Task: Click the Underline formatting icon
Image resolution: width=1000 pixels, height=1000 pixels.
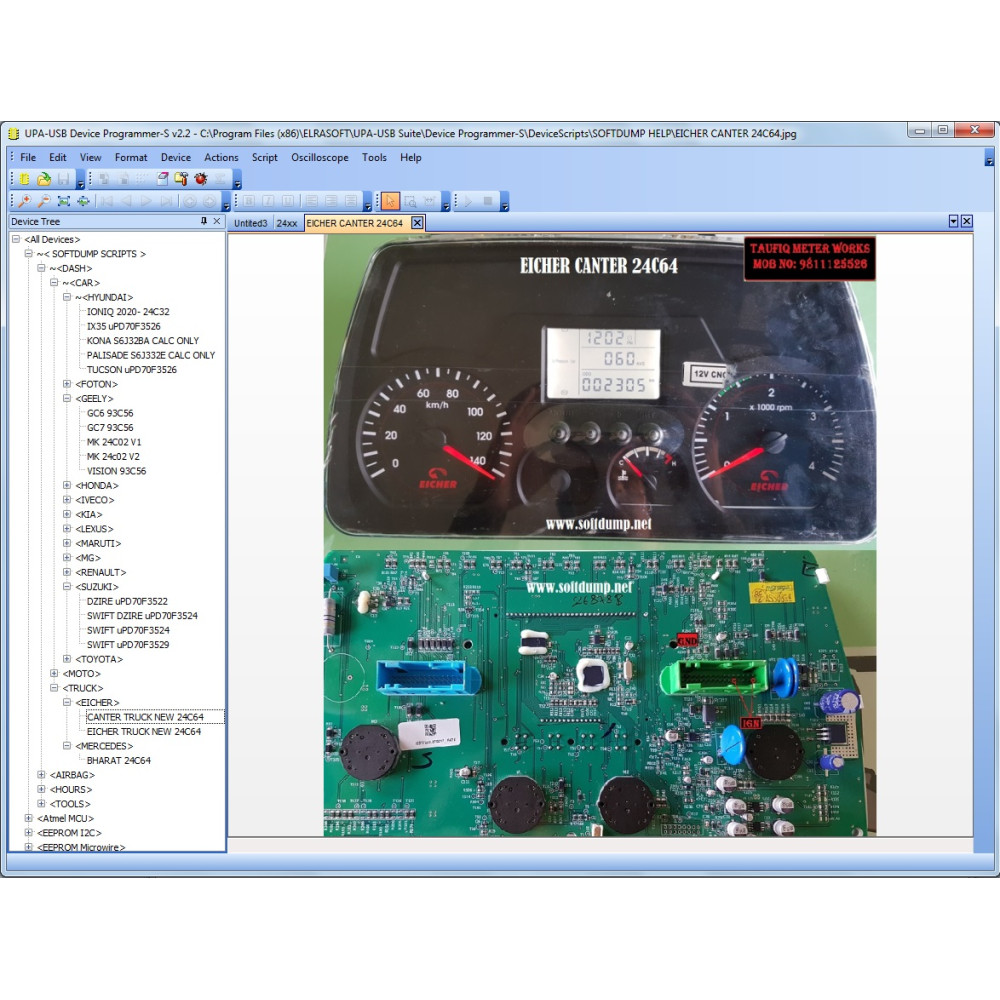Action: pyautogui.click(x=288, y=202)
